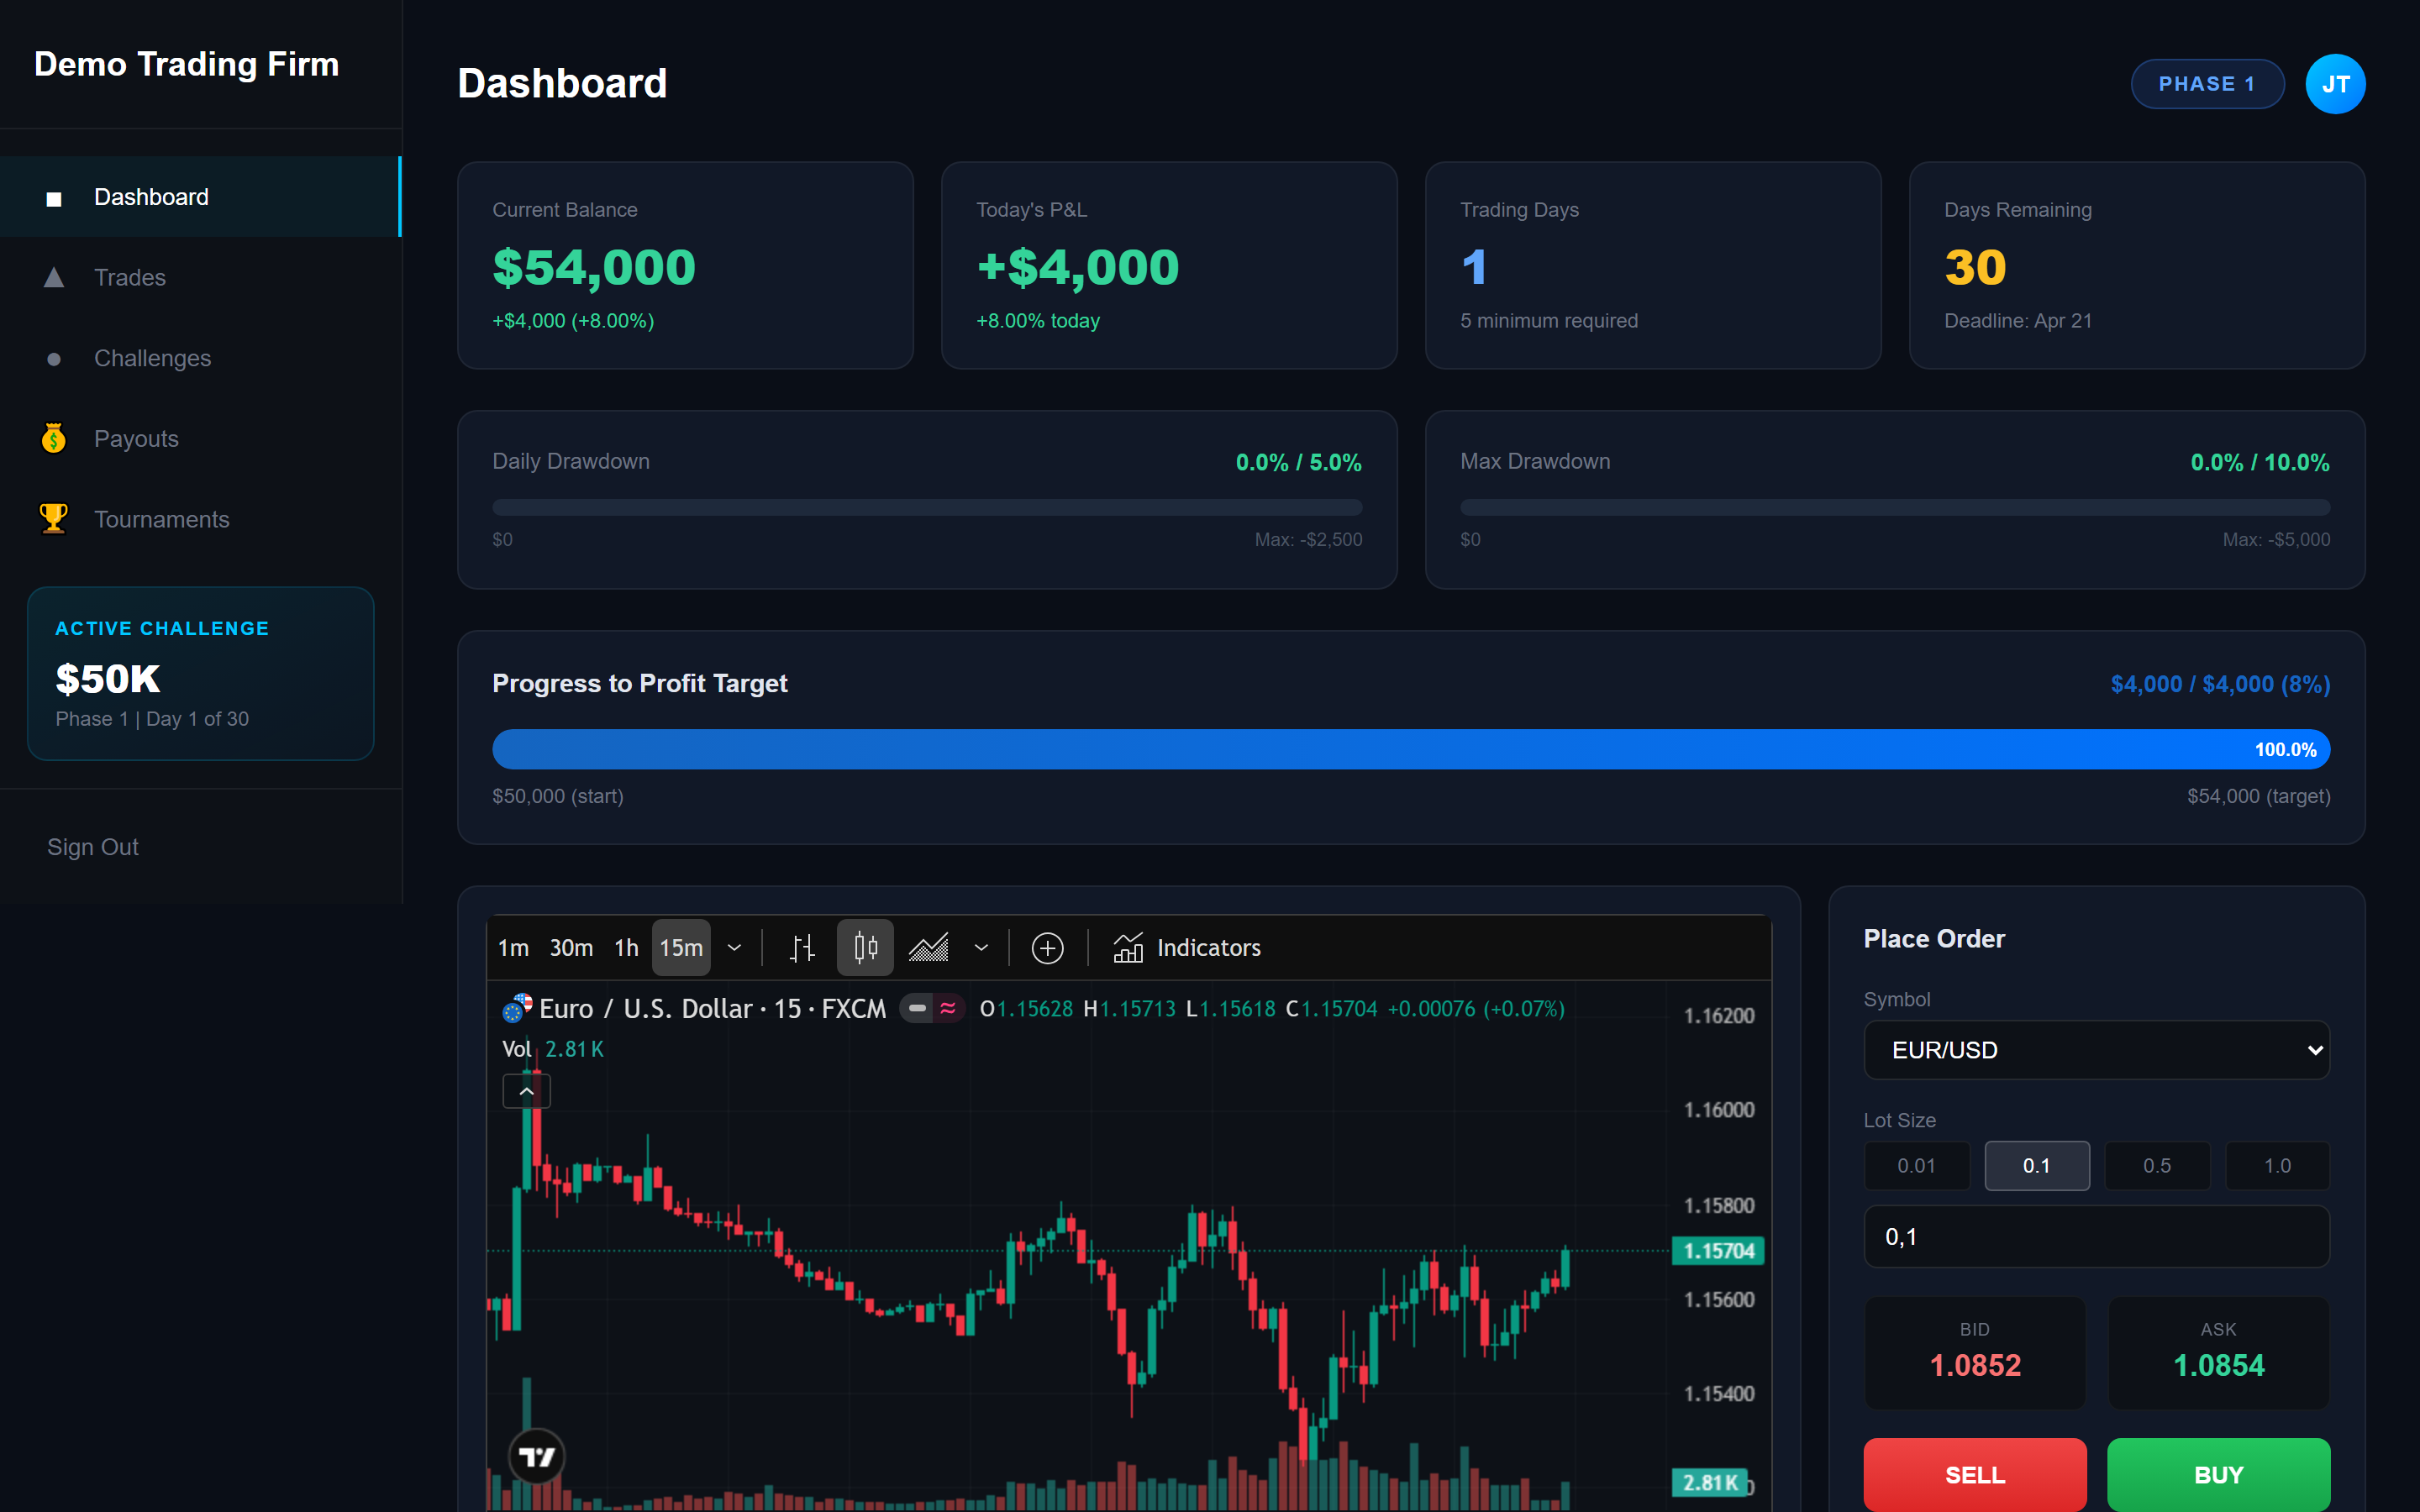
Task: Select the Payouts money bag icon in sidebar
Action: (52, 438)
